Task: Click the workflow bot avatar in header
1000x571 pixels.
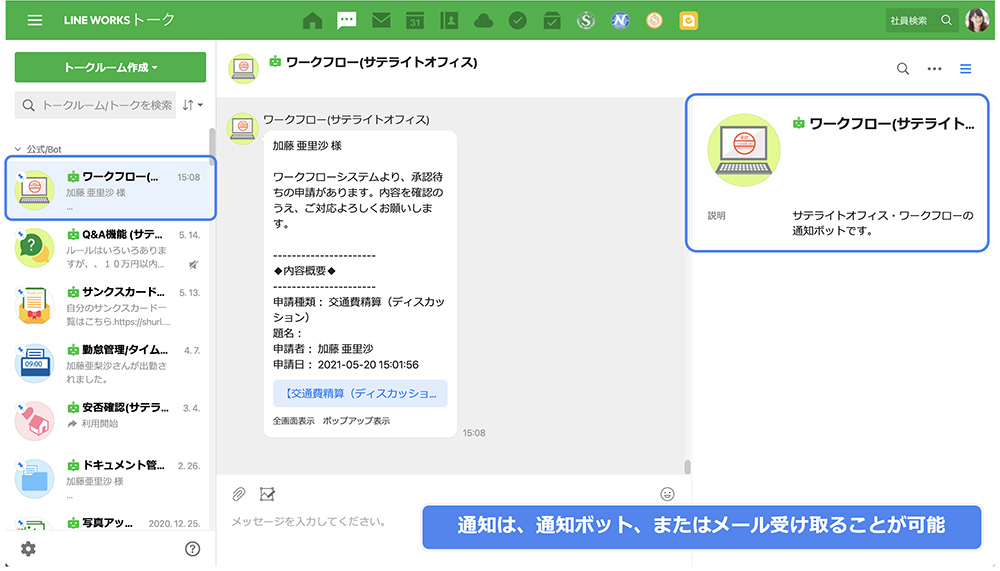Action: (x=243, y=68)
